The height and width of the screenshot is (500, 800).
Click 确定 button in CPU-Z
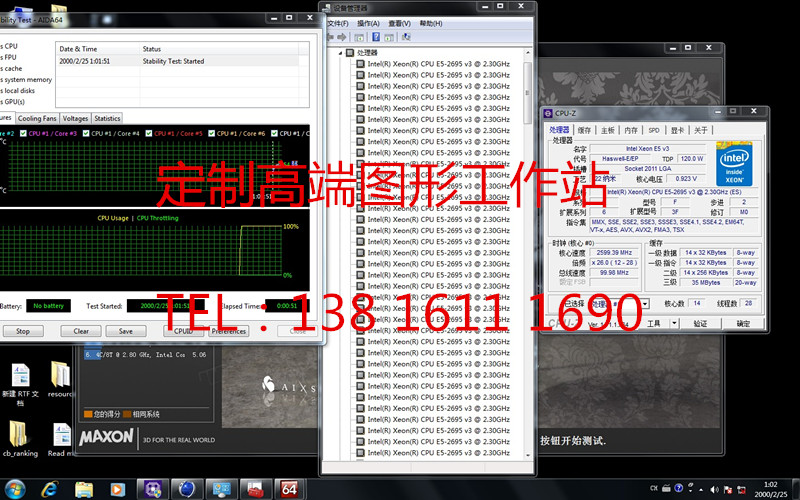(743, 323)
